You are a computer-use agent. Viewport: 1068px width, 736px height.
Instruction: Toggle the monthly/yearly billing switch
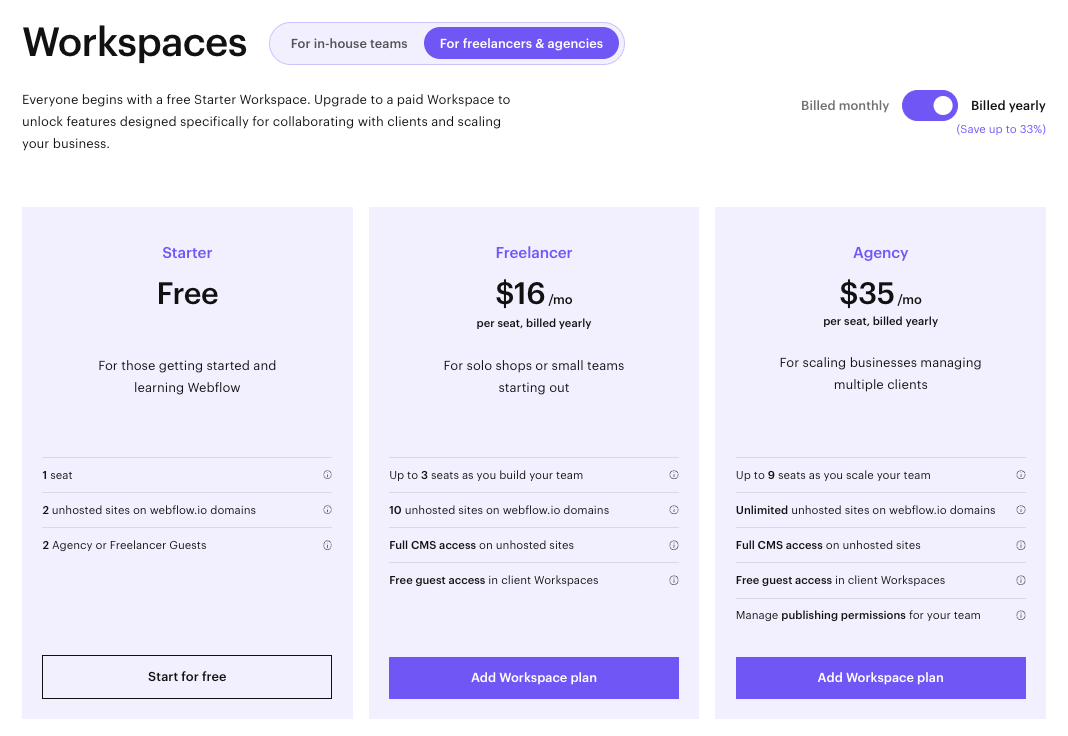click(930, 105)
